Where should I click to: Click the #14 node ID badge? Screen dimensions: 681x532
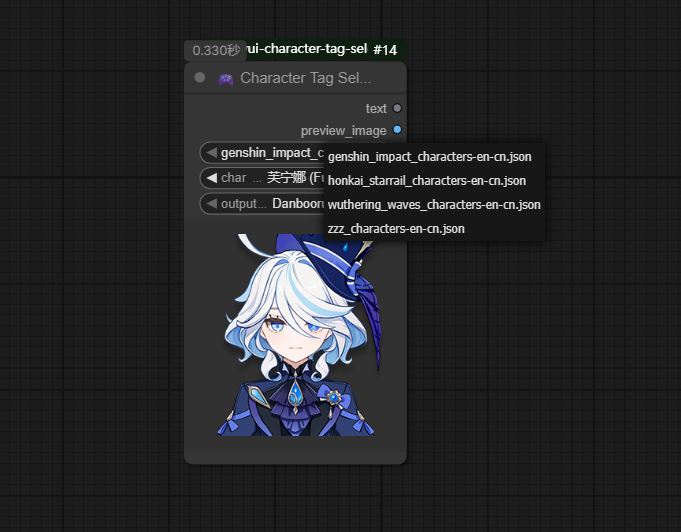[386, 50]
